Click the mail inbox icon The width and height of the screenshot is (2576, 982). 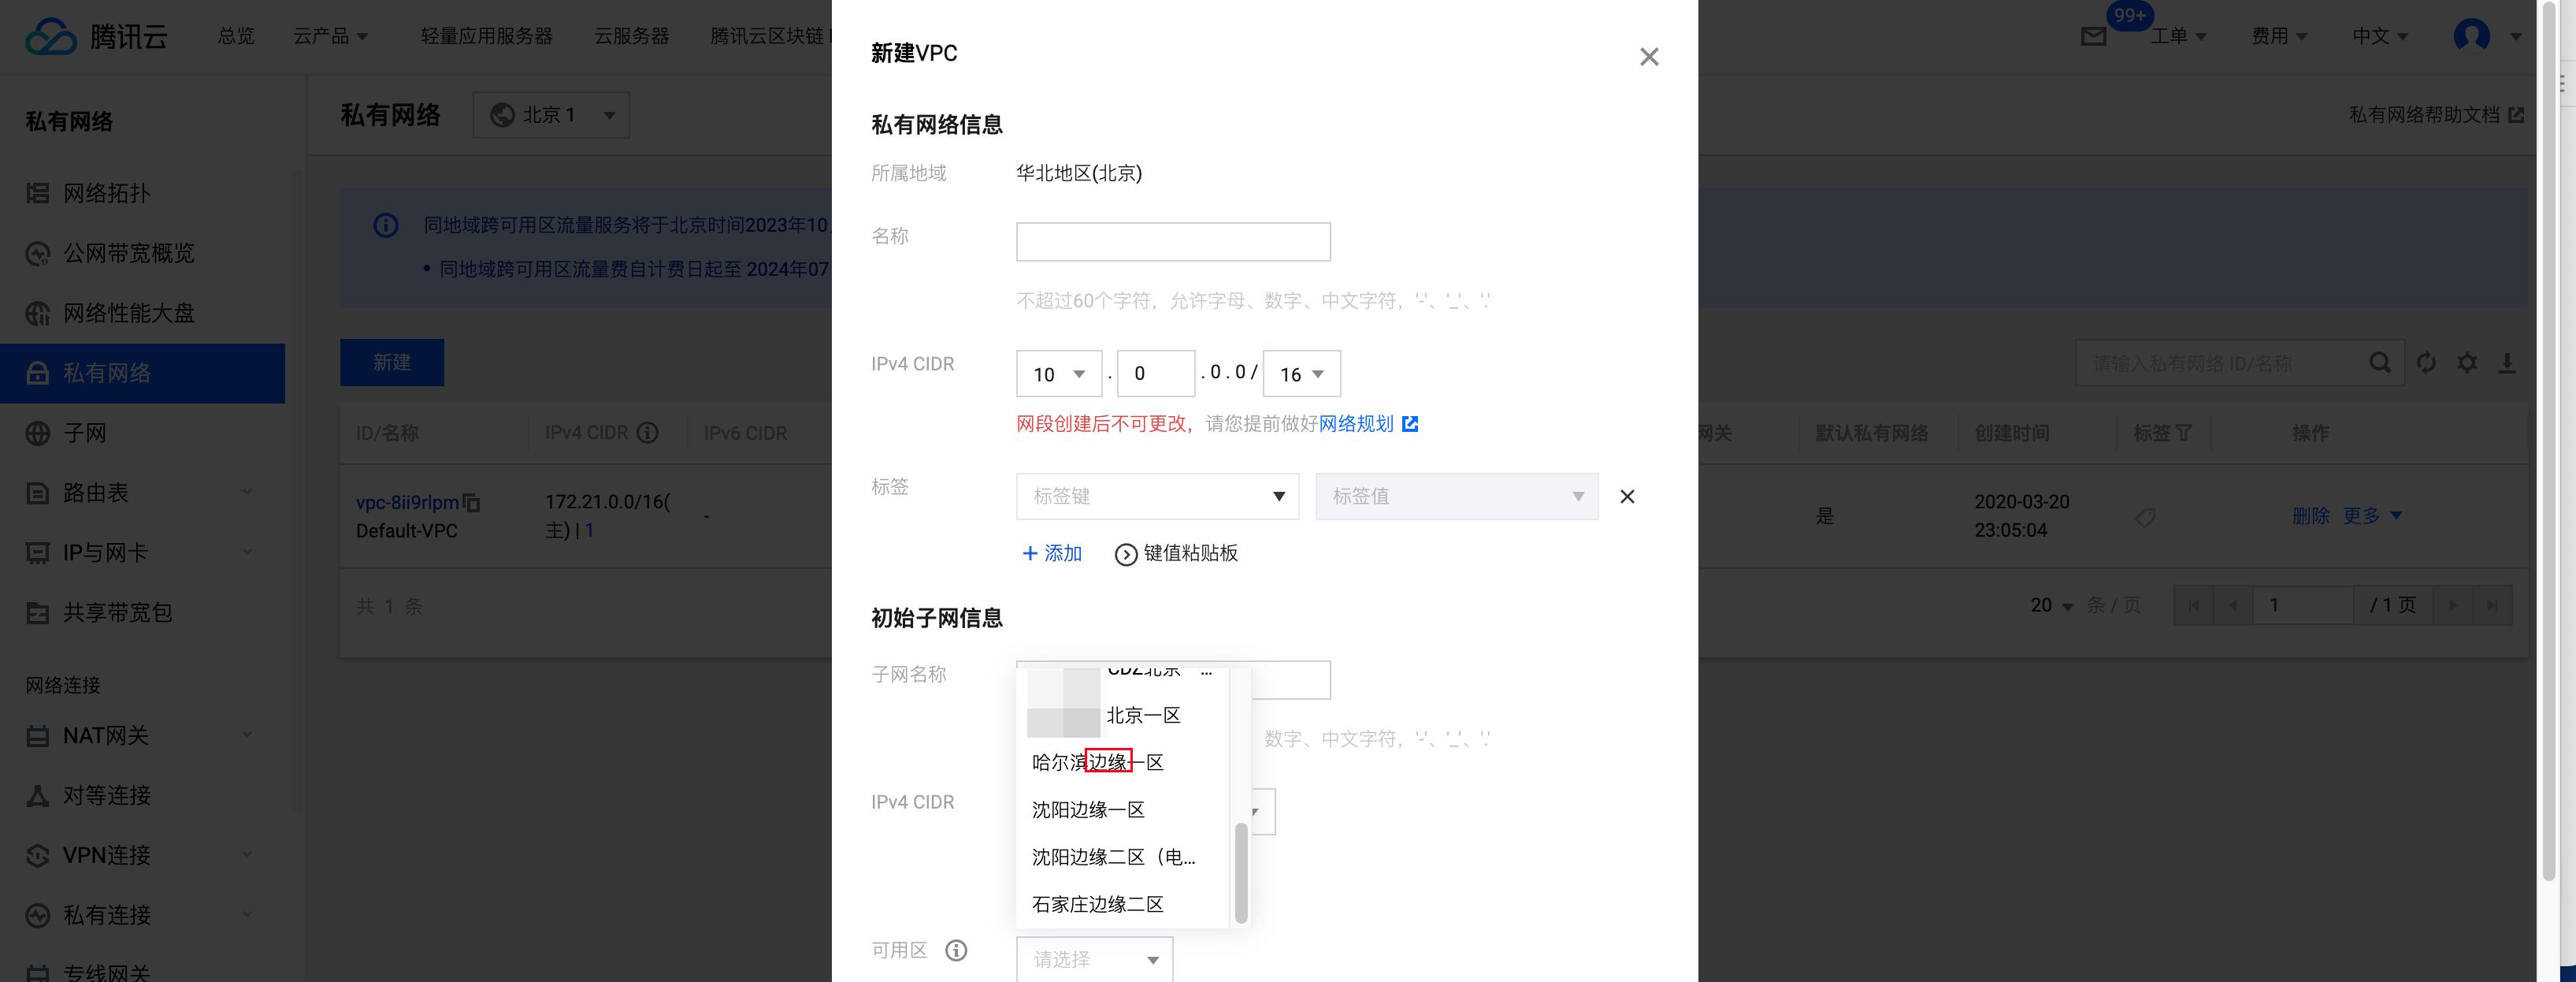pyautogui.click(x=2093, y=37)
